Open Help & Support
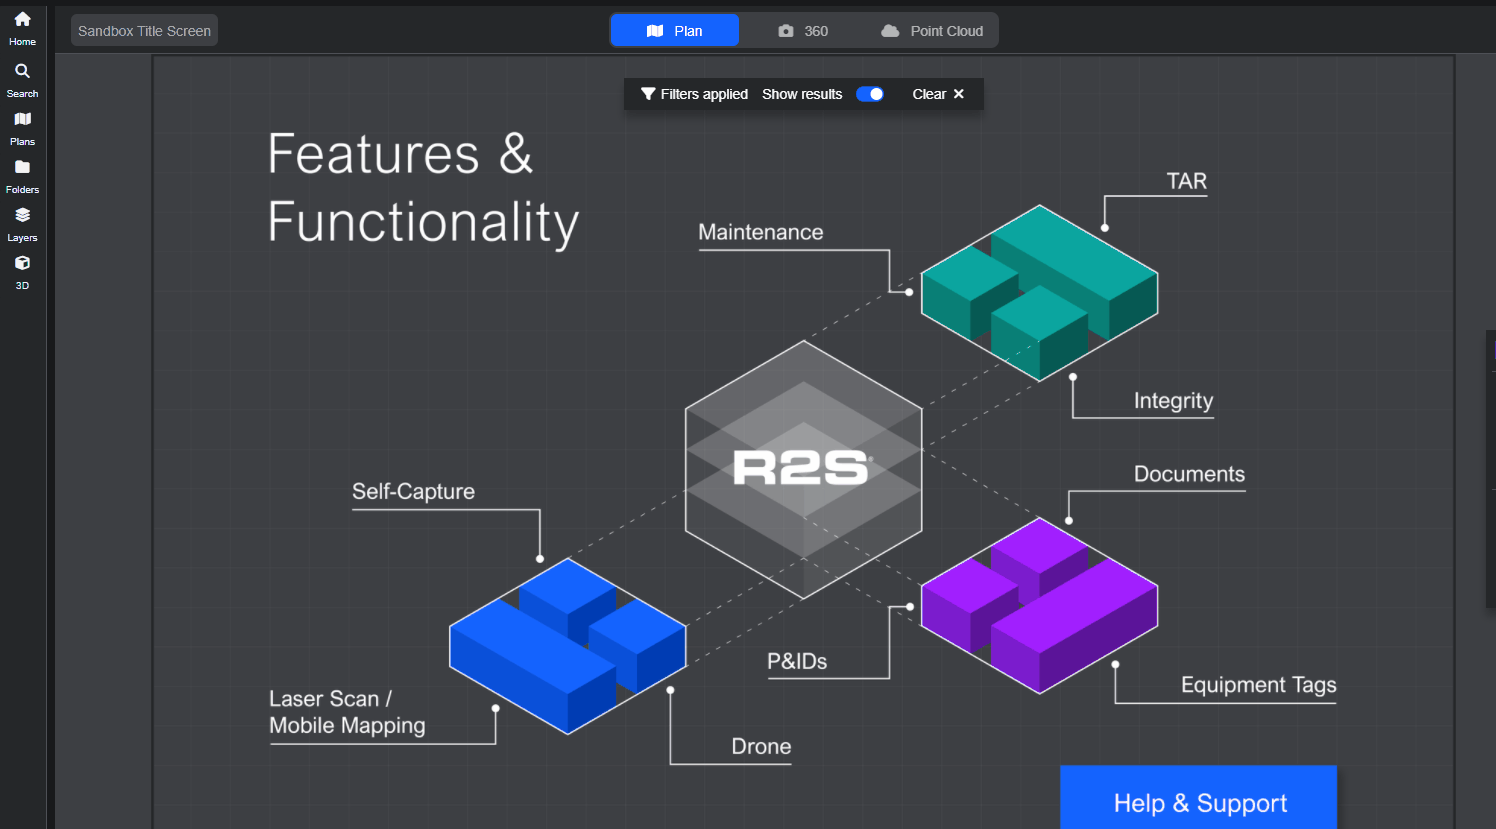 click(1199, 798)
